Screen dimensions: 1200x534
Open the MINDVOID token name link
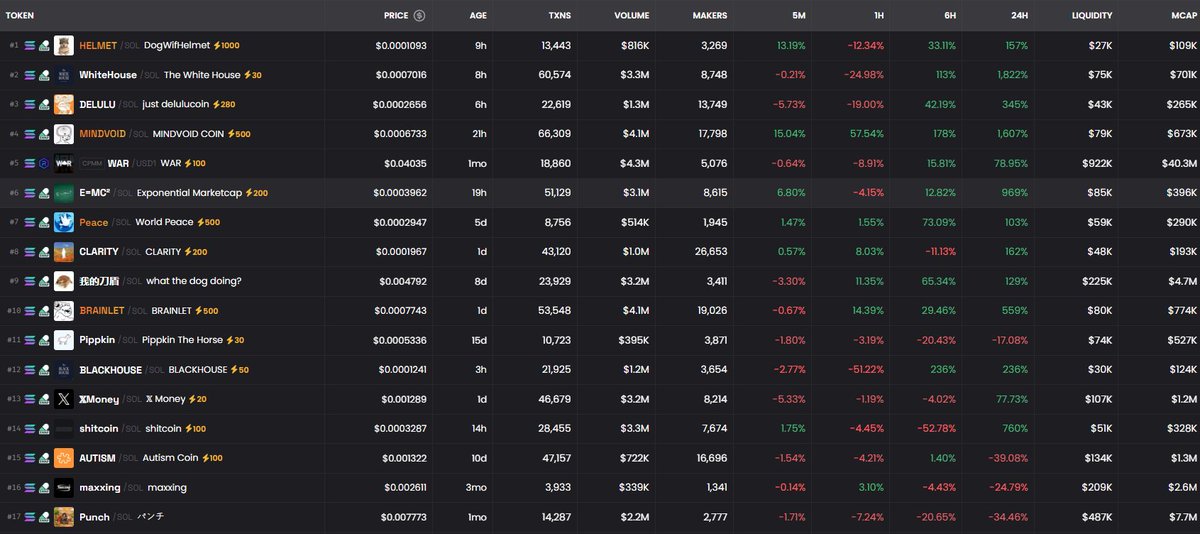point(103,134)
